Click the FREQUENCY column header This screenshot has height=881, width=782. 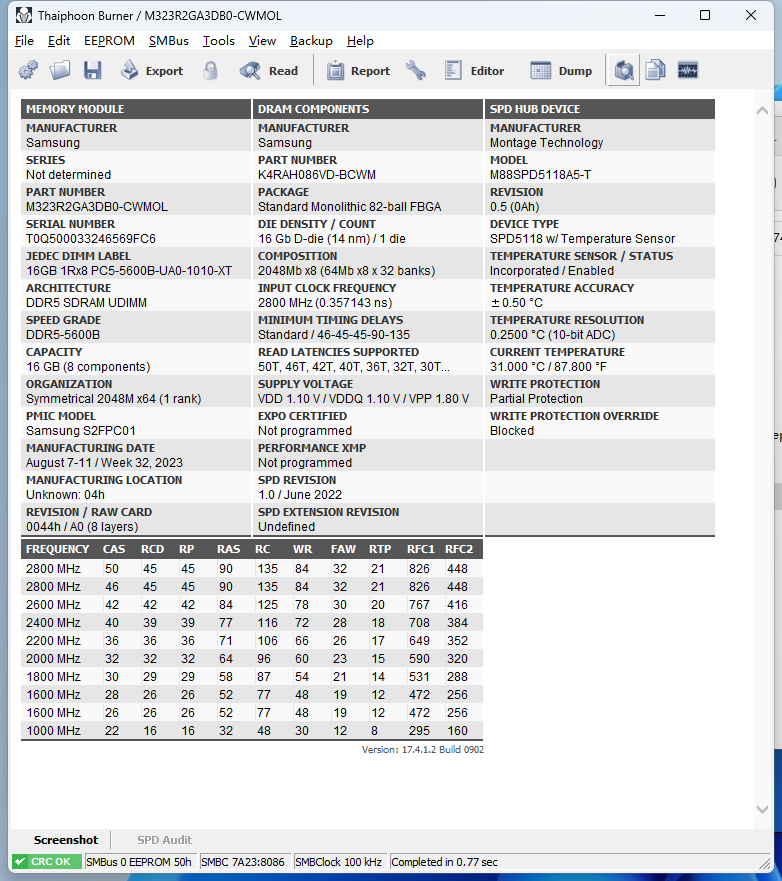pos(57,549)
